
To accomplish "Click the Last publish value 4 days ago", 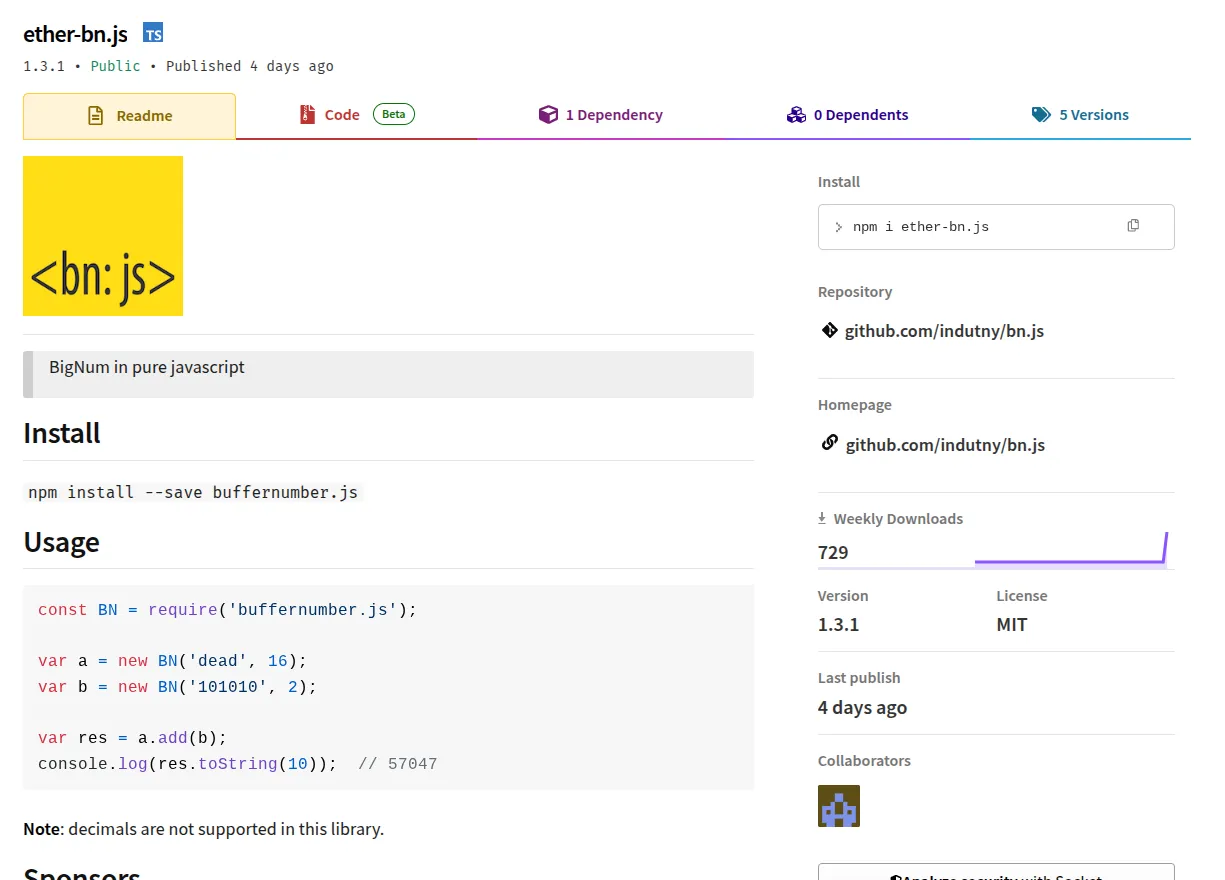I will click(862, 707).
